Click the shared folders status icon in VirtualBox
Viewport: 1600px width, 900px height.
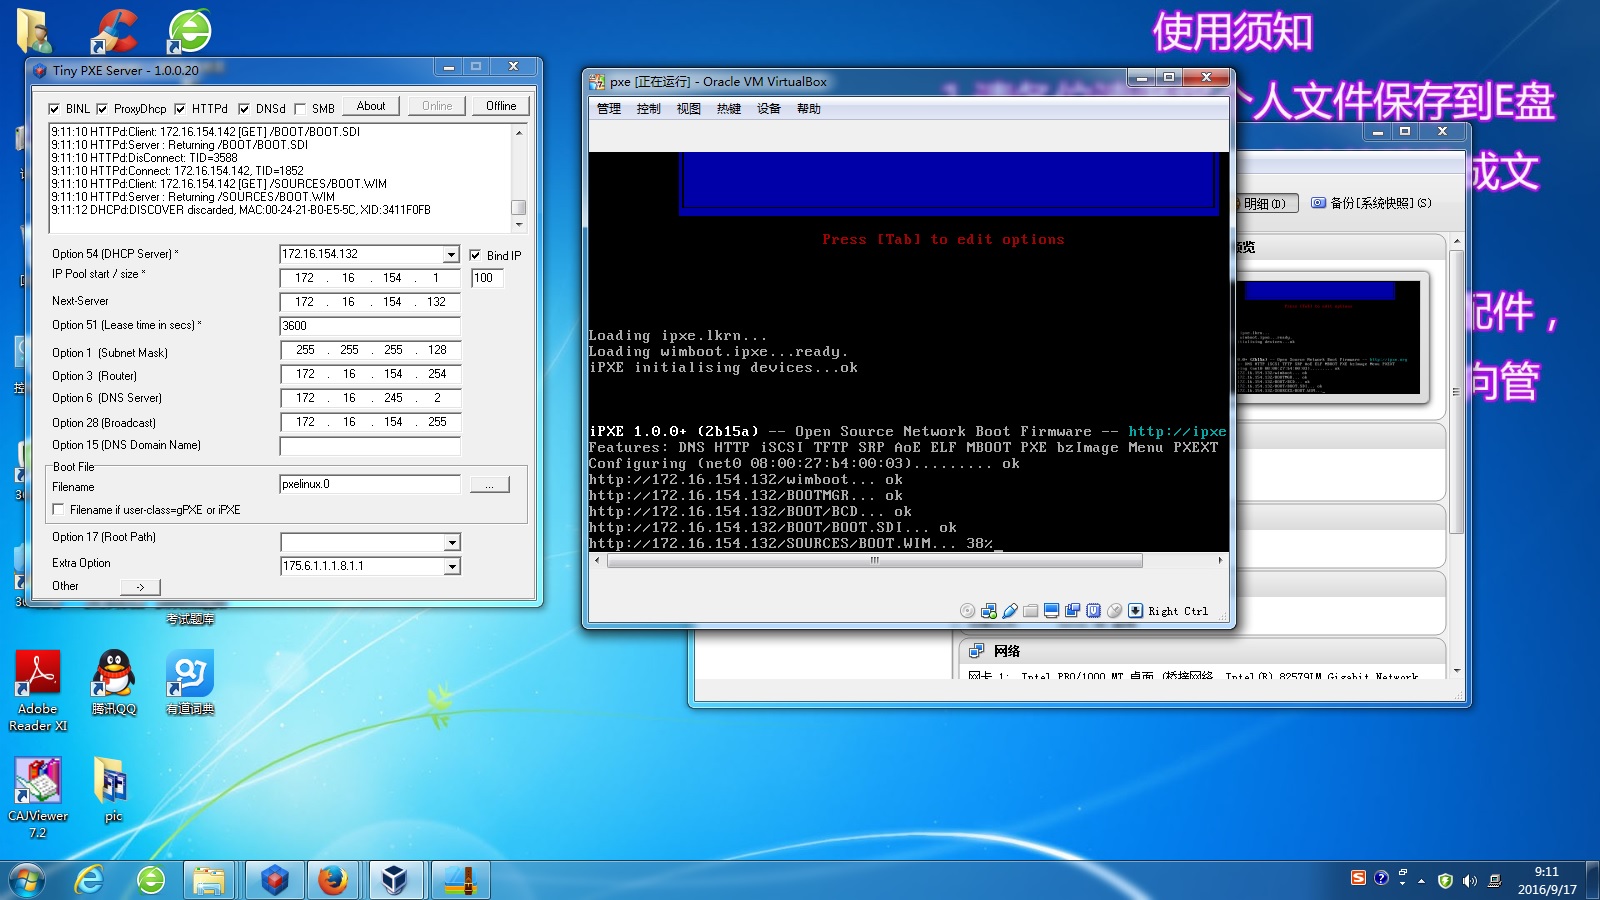coord(1030,611)
